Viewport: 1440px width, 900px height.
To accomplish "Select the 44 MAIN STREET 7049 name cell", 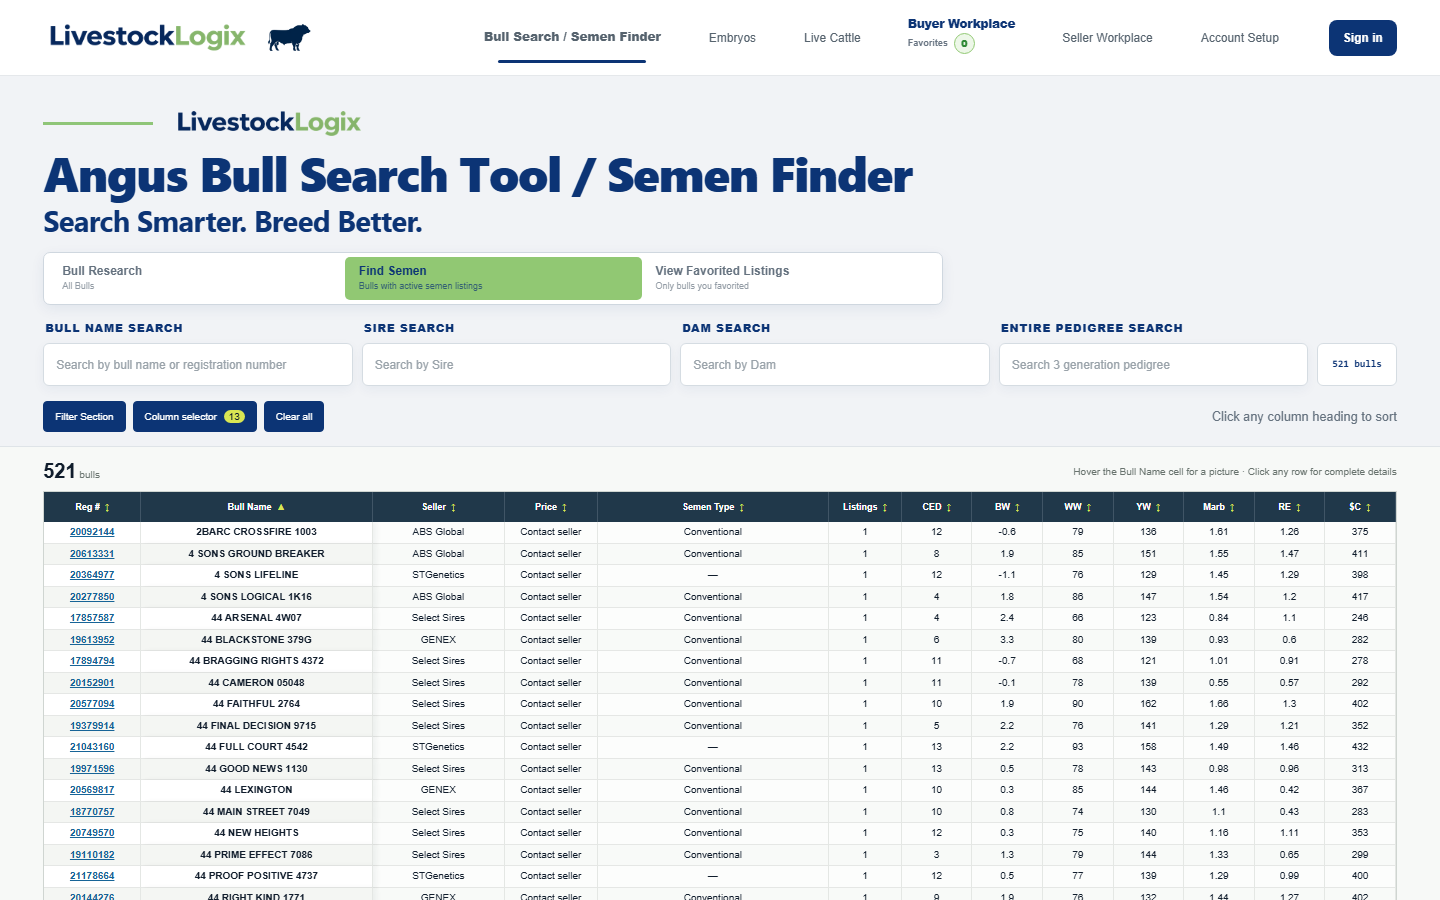I will [x=256, y=812].
